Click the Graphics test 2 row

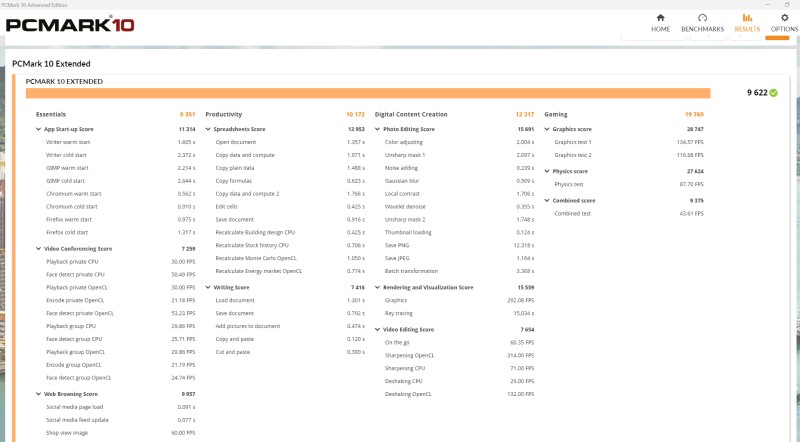click(629, 155)
